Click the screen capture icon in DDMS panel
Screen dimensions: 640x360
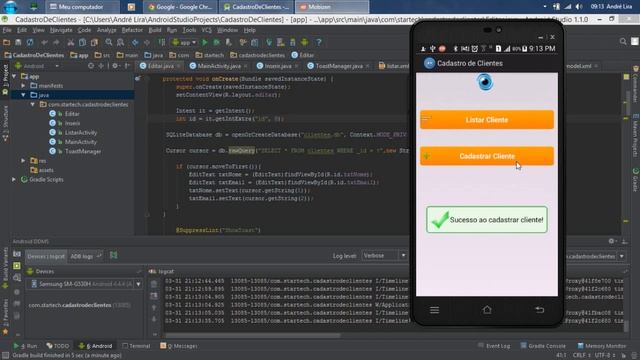click(x=17, y=254)
